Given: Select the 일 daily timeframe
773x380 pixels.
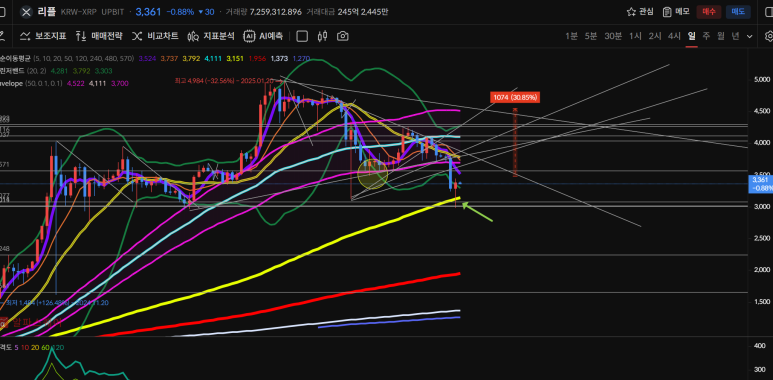Looking at the screenshot, I should pos(692,36).
